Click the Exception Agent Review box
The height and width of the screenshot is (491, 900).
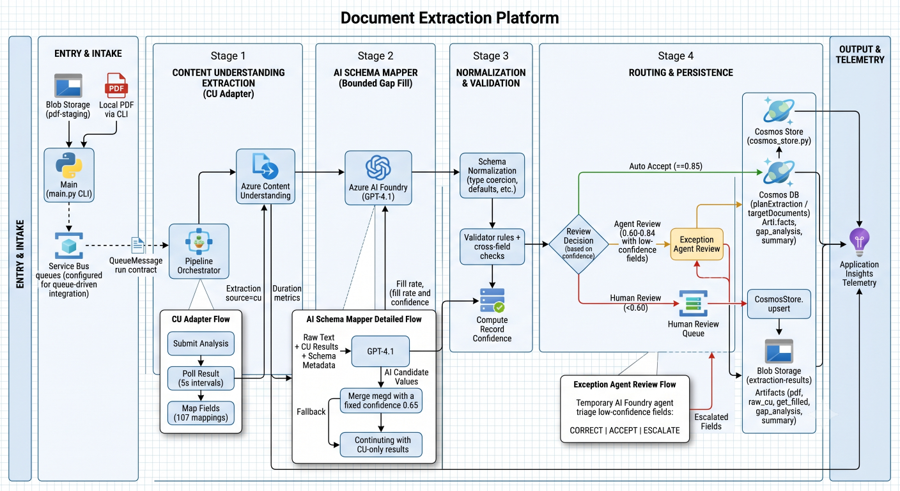[696, 244]
